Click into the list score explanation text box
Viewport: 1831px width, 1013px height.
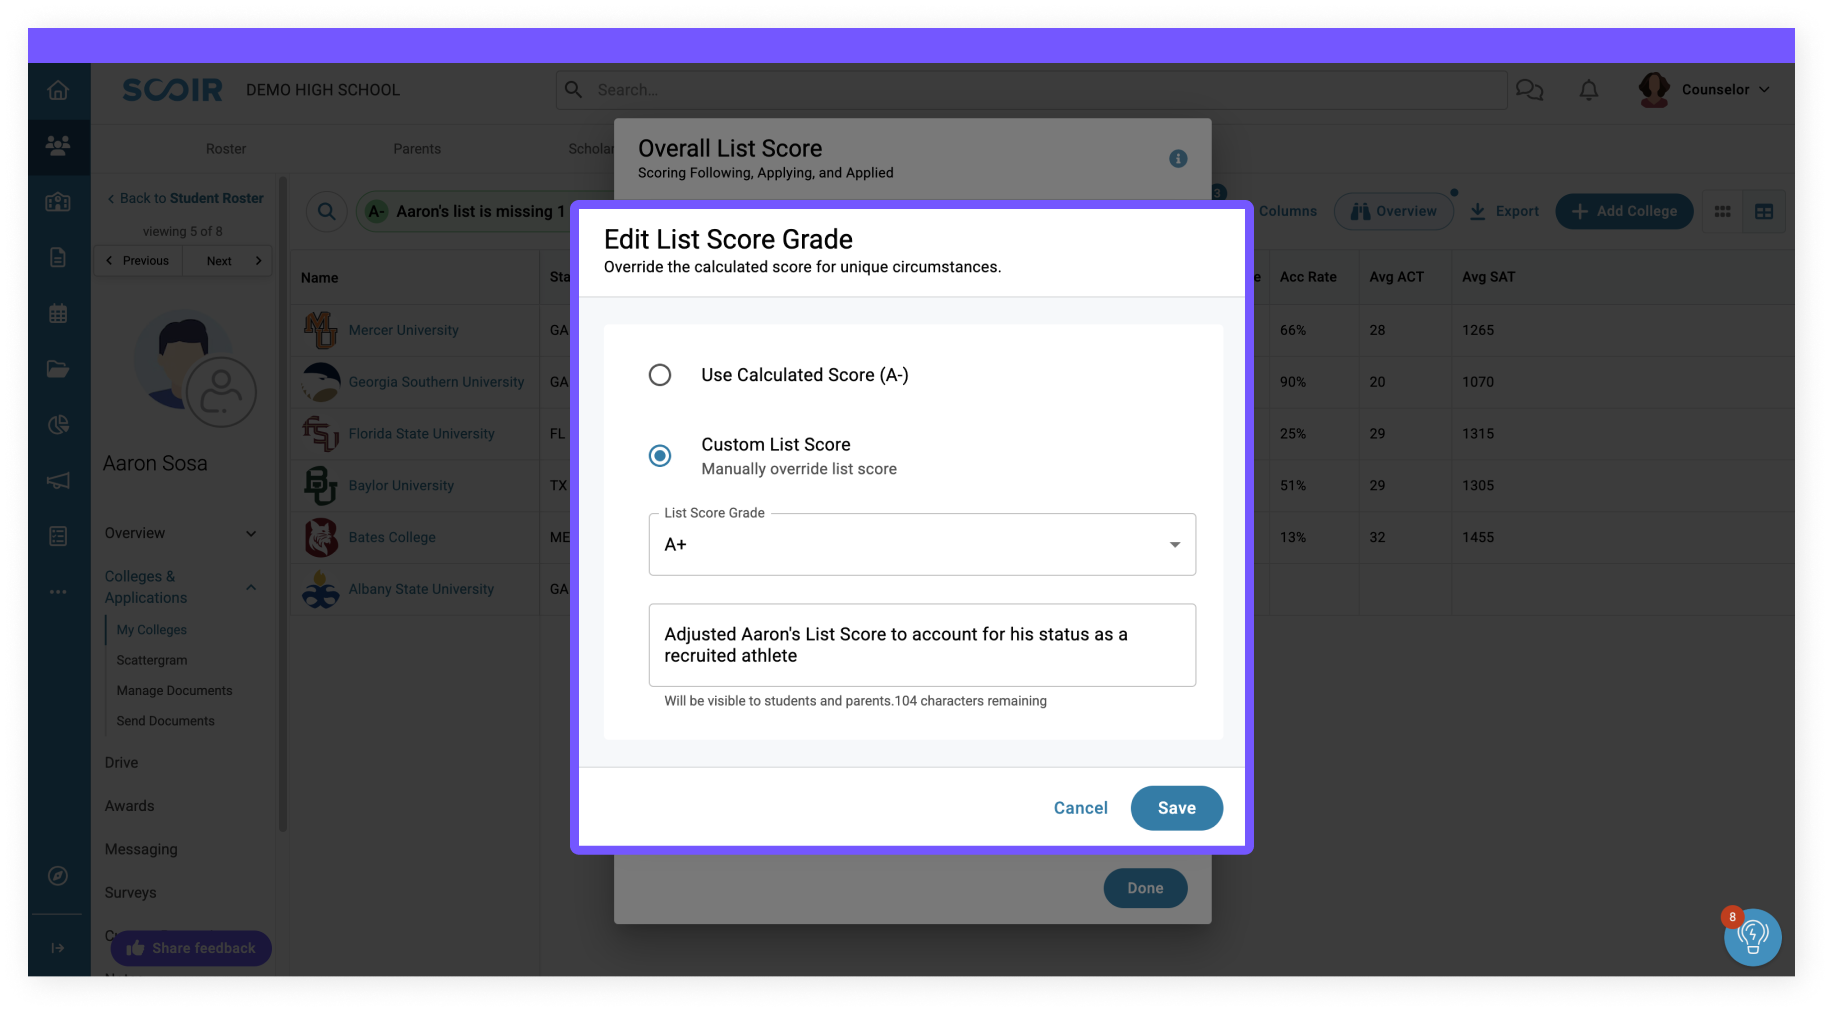[x=922, y=645]
